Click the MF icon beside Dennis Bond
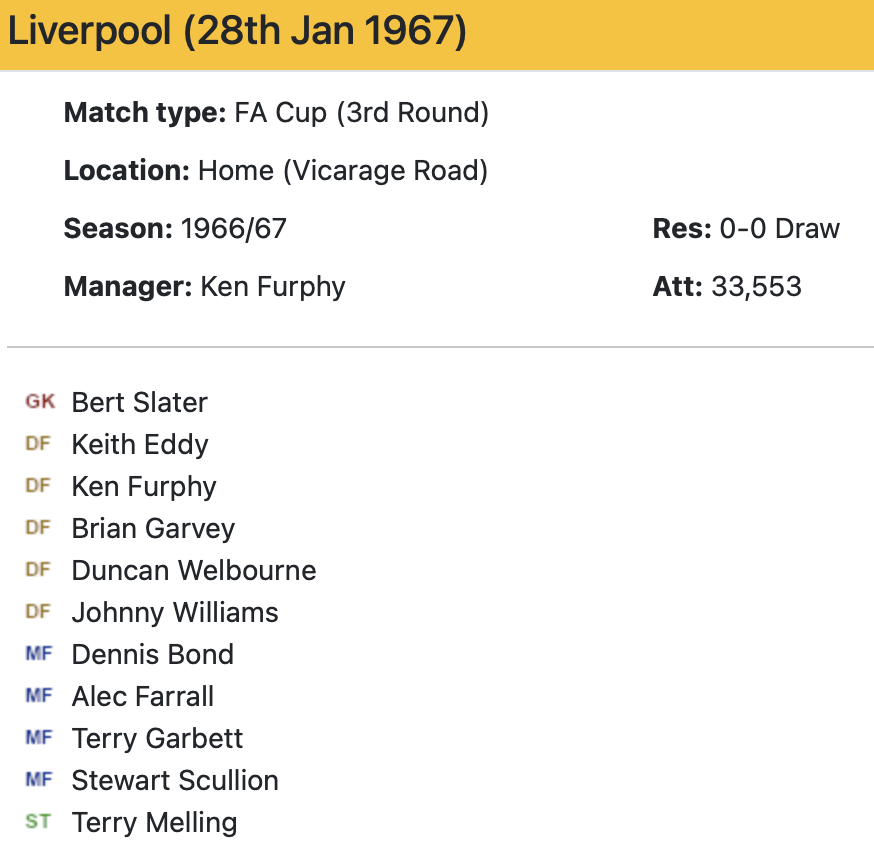Screen dimensions: 874x846 coord(38,654)
